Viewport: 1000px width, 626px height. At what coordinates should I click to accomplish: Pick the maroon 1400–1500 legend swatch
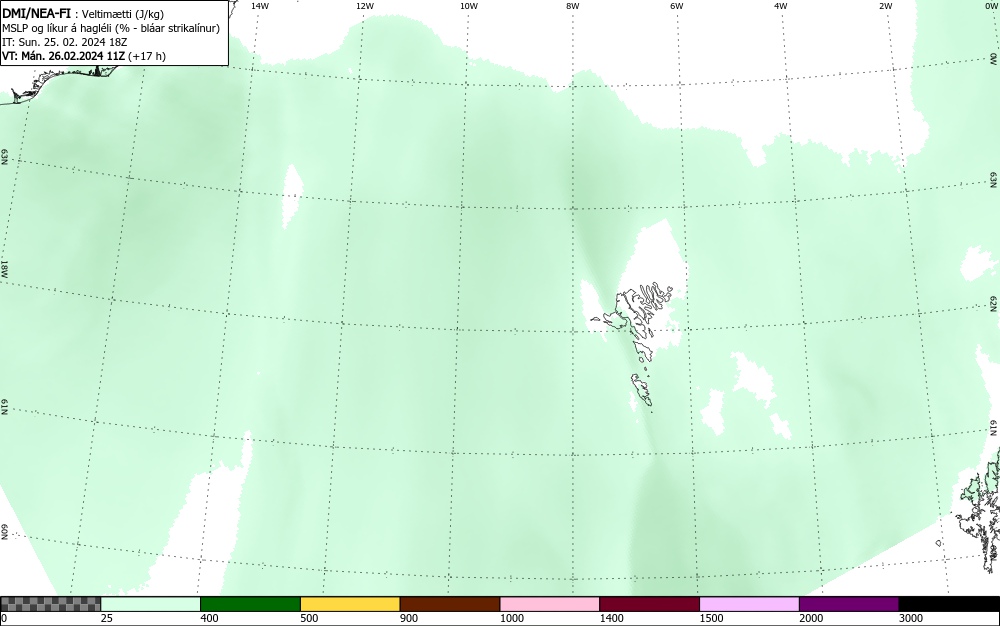click(649, 604)
